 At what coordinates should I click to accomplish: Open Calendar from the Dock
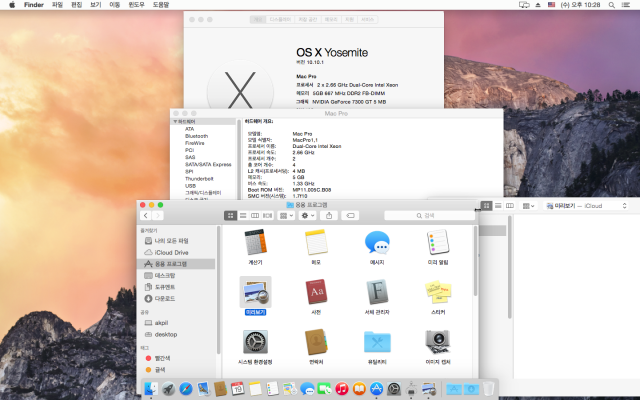pyautogui.click(x=238, y=389)
